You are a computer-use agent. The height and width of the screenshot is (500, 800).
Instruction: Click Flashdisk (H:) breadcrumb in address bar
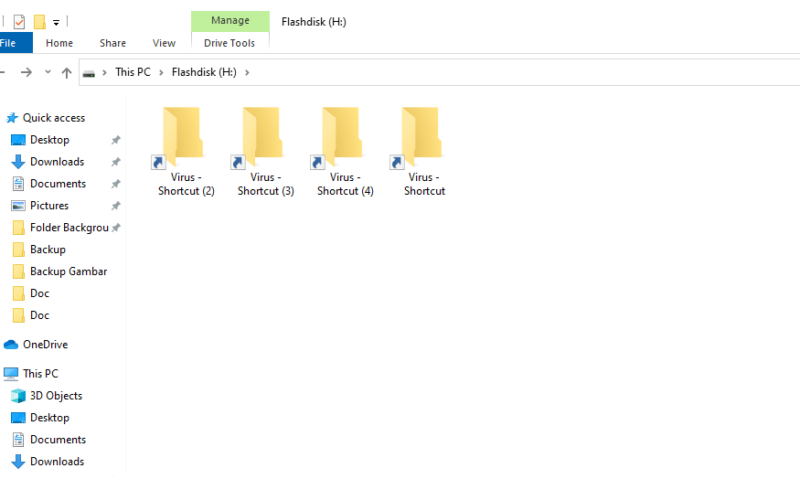pyautogui.click(x=204, y=72)
